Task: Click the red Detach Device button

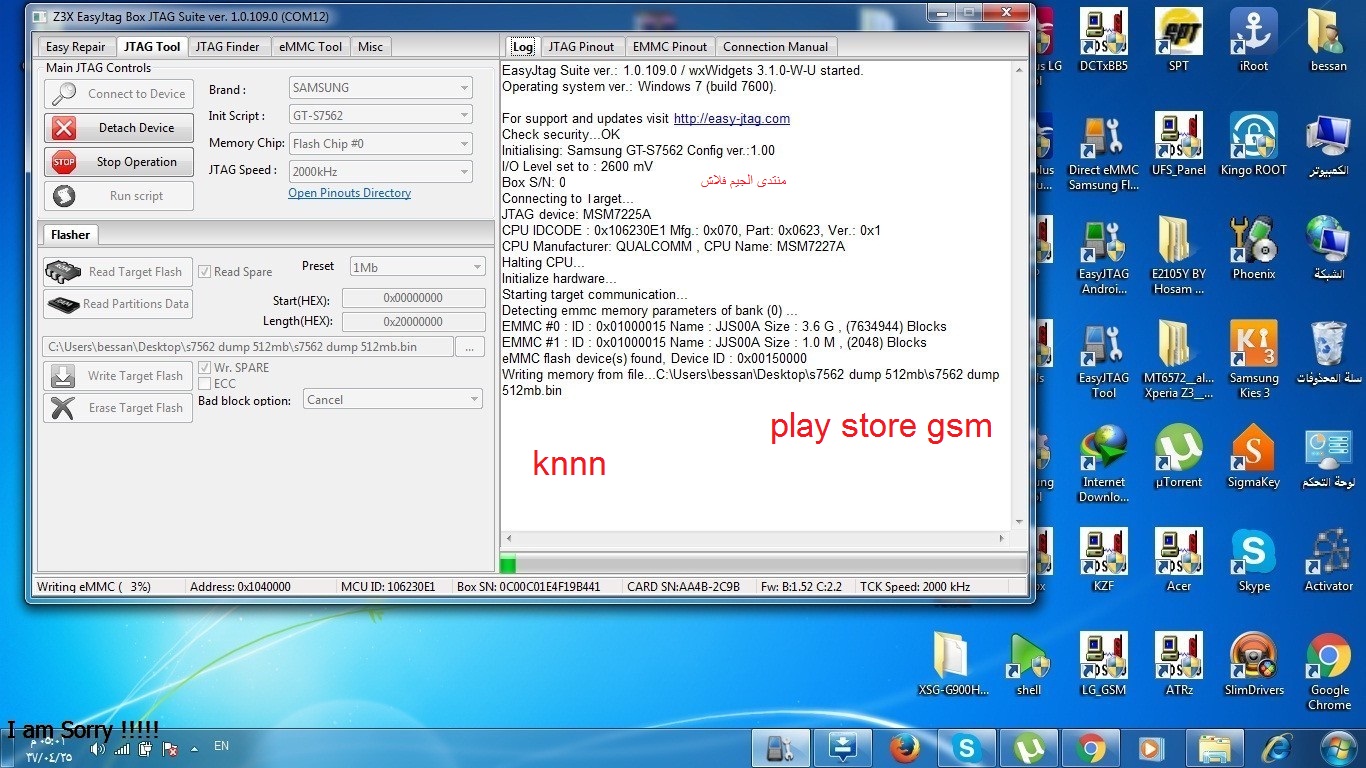Action: (x=119, y=128)
